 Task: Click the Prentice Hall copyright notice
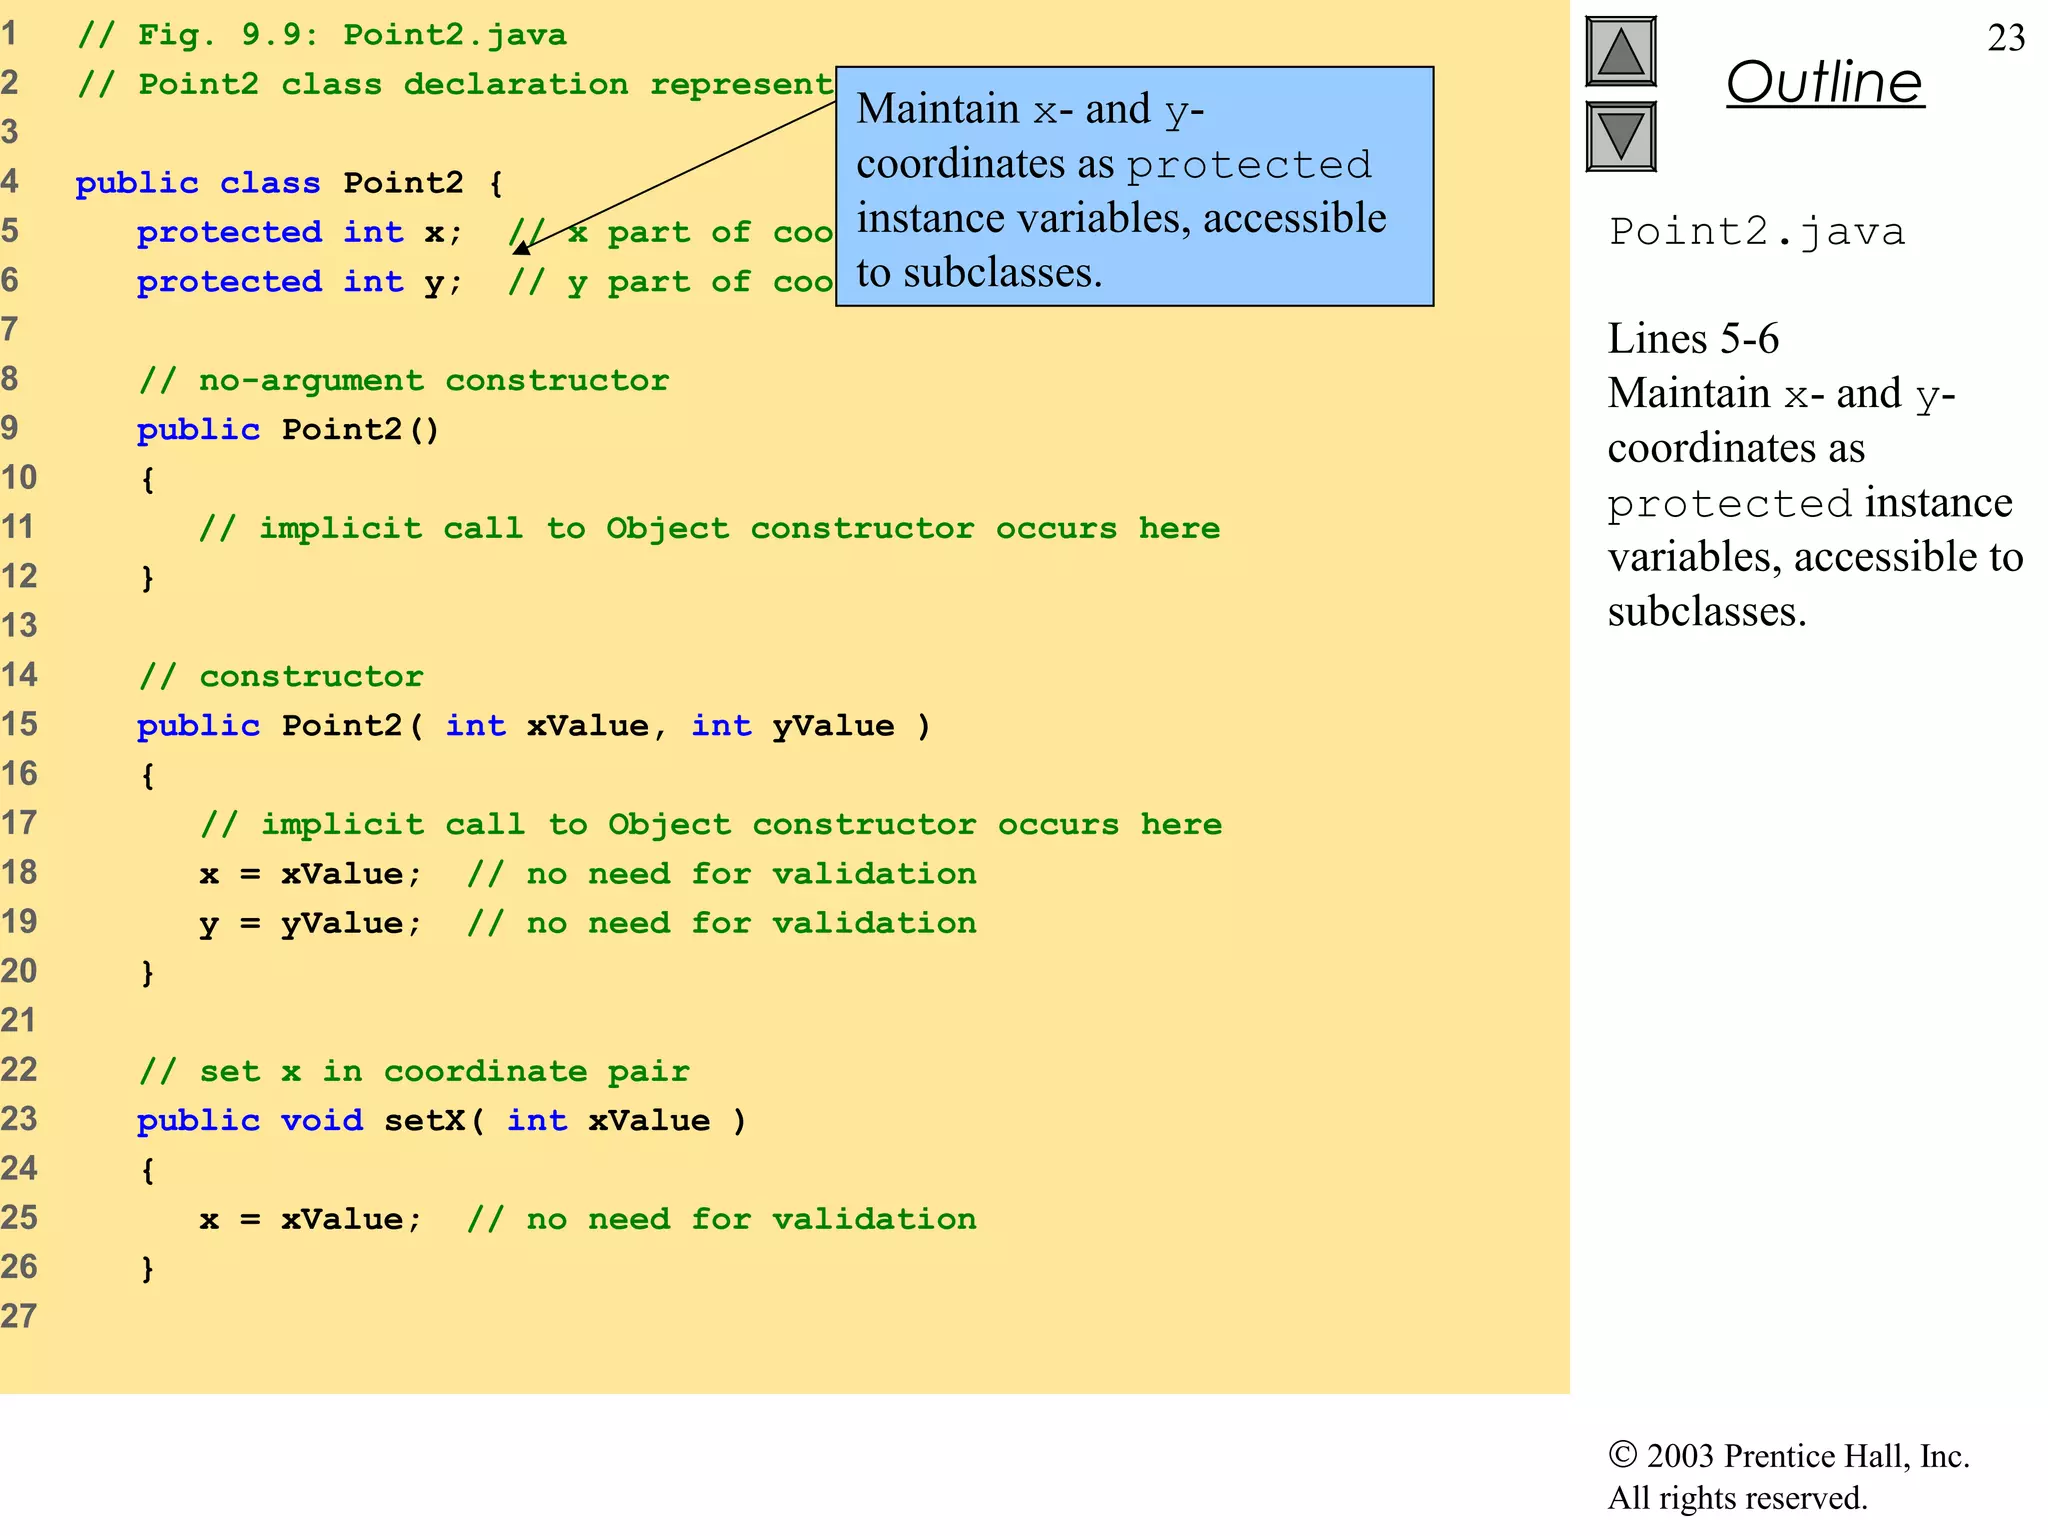(1787, 1476)
